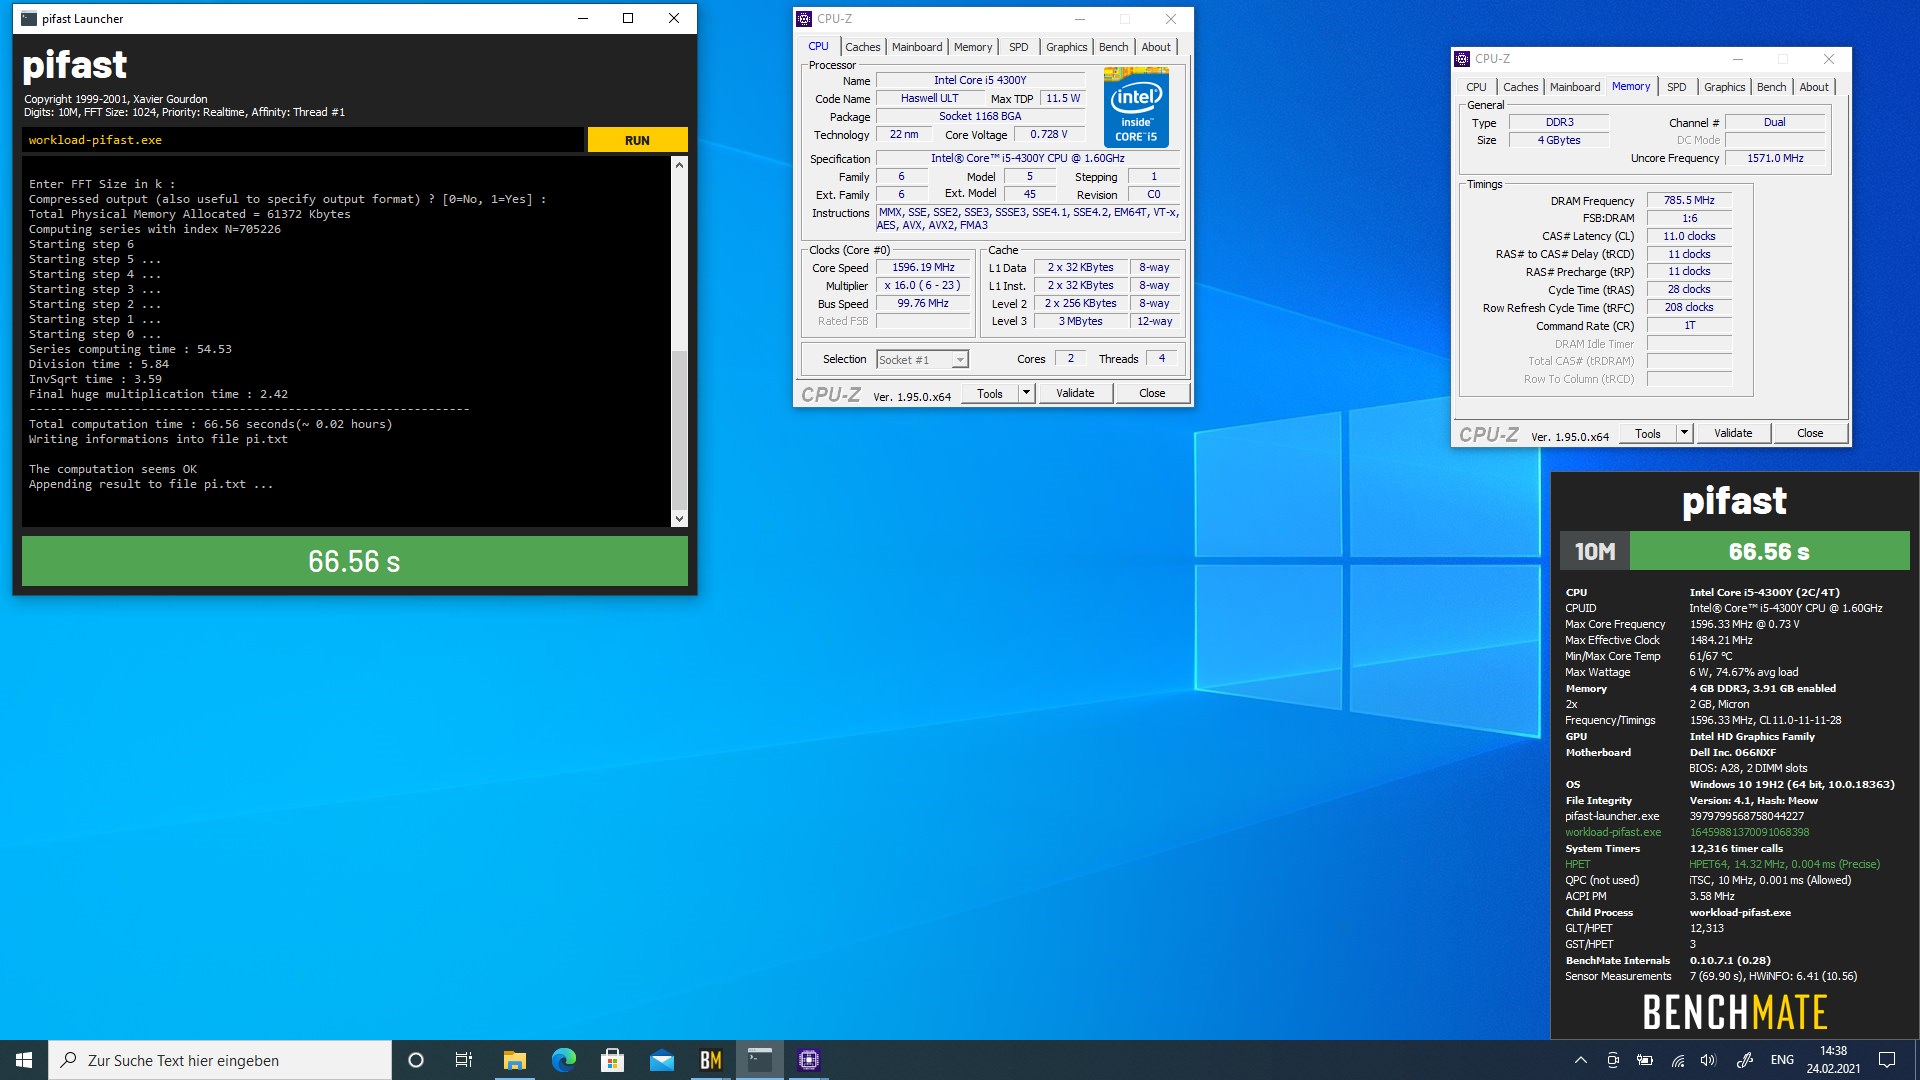Click the workload-pifast.exe path field
Screen dimensions: 1920x1080
(x=302, y=140)
